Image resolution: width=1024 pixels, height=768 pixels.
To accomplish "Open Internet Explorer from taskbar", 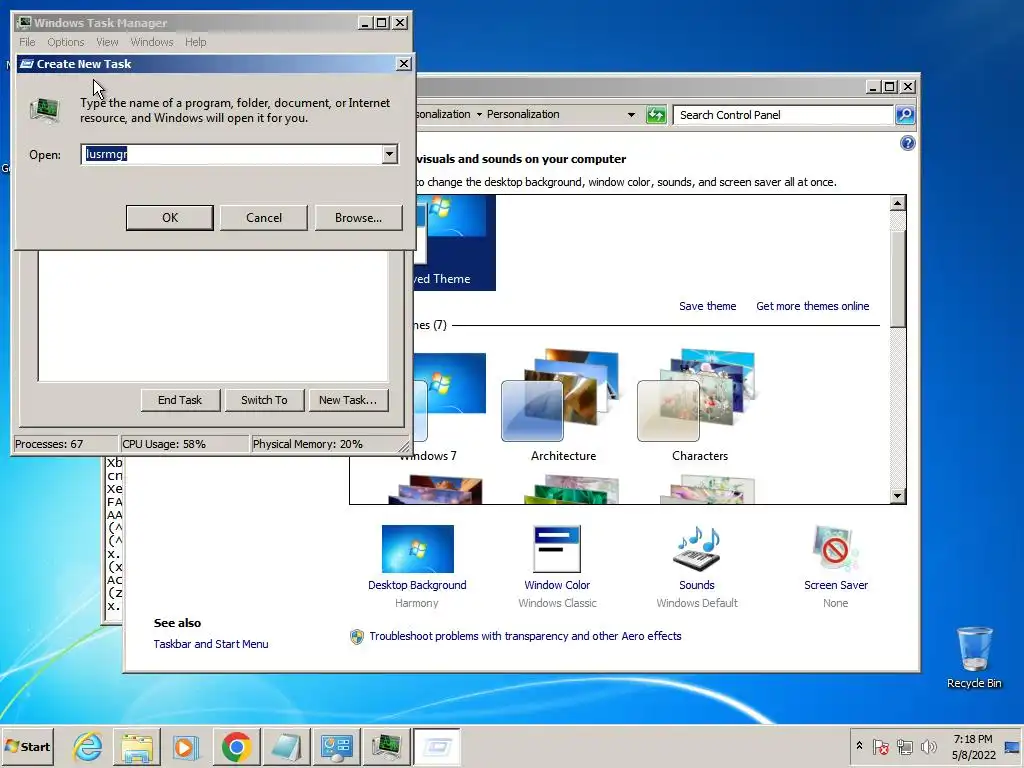I will pos(88,746).
